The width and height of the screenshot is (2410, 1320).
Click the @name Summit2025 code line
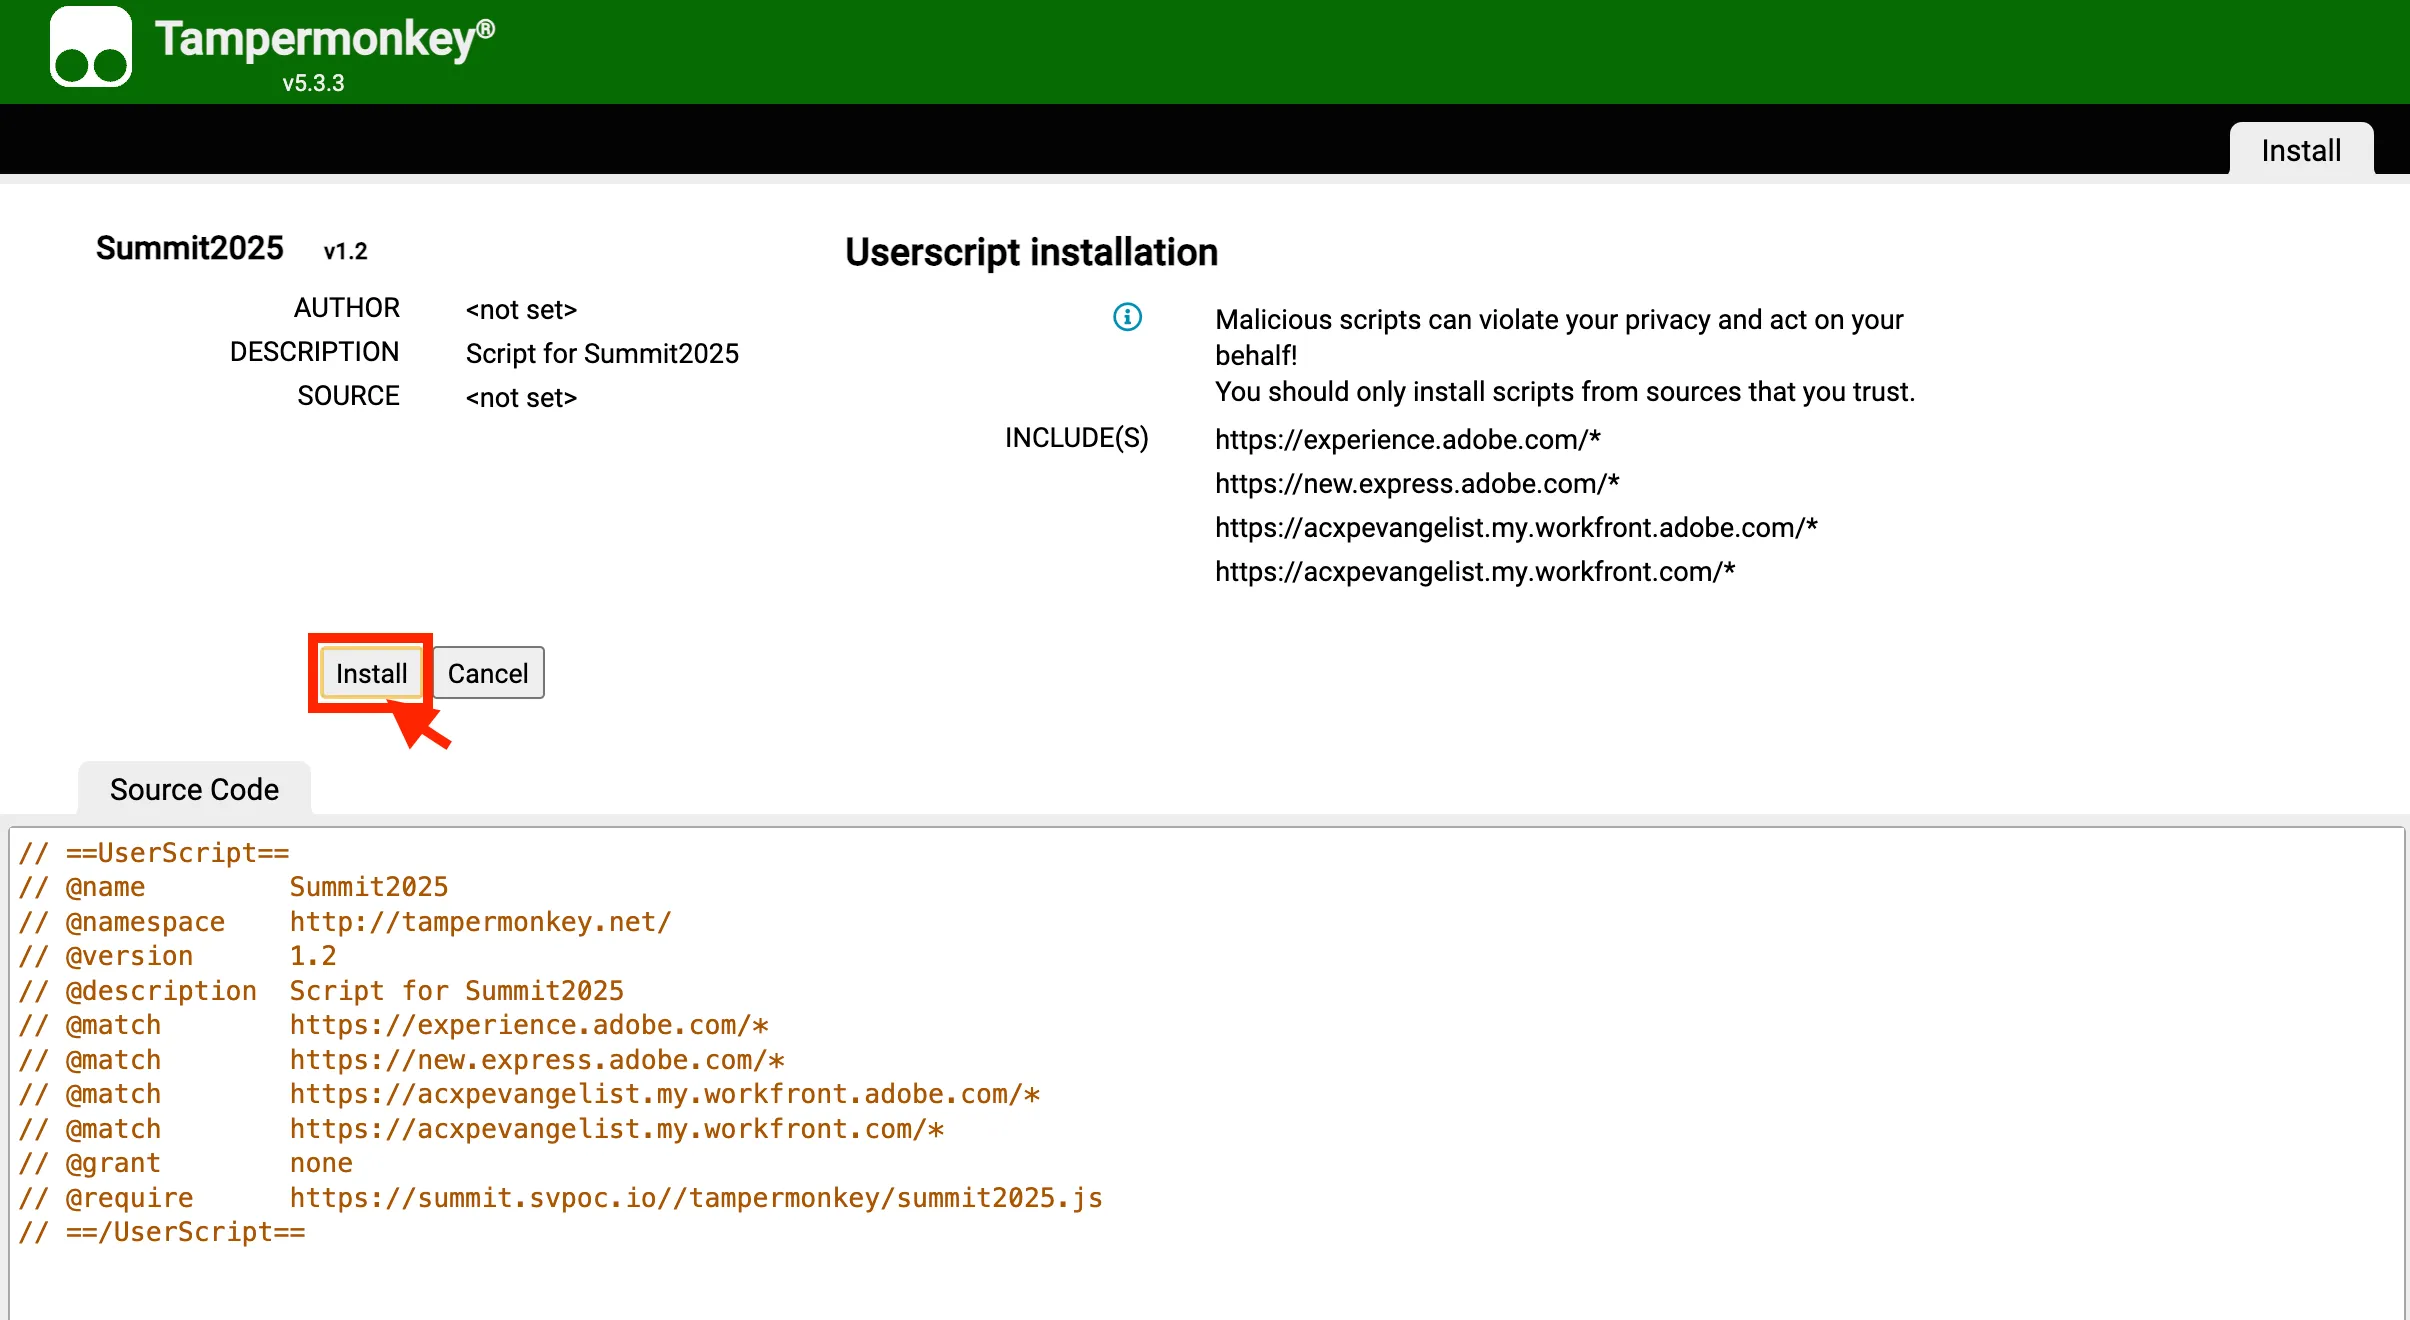[x=233, y=887]
